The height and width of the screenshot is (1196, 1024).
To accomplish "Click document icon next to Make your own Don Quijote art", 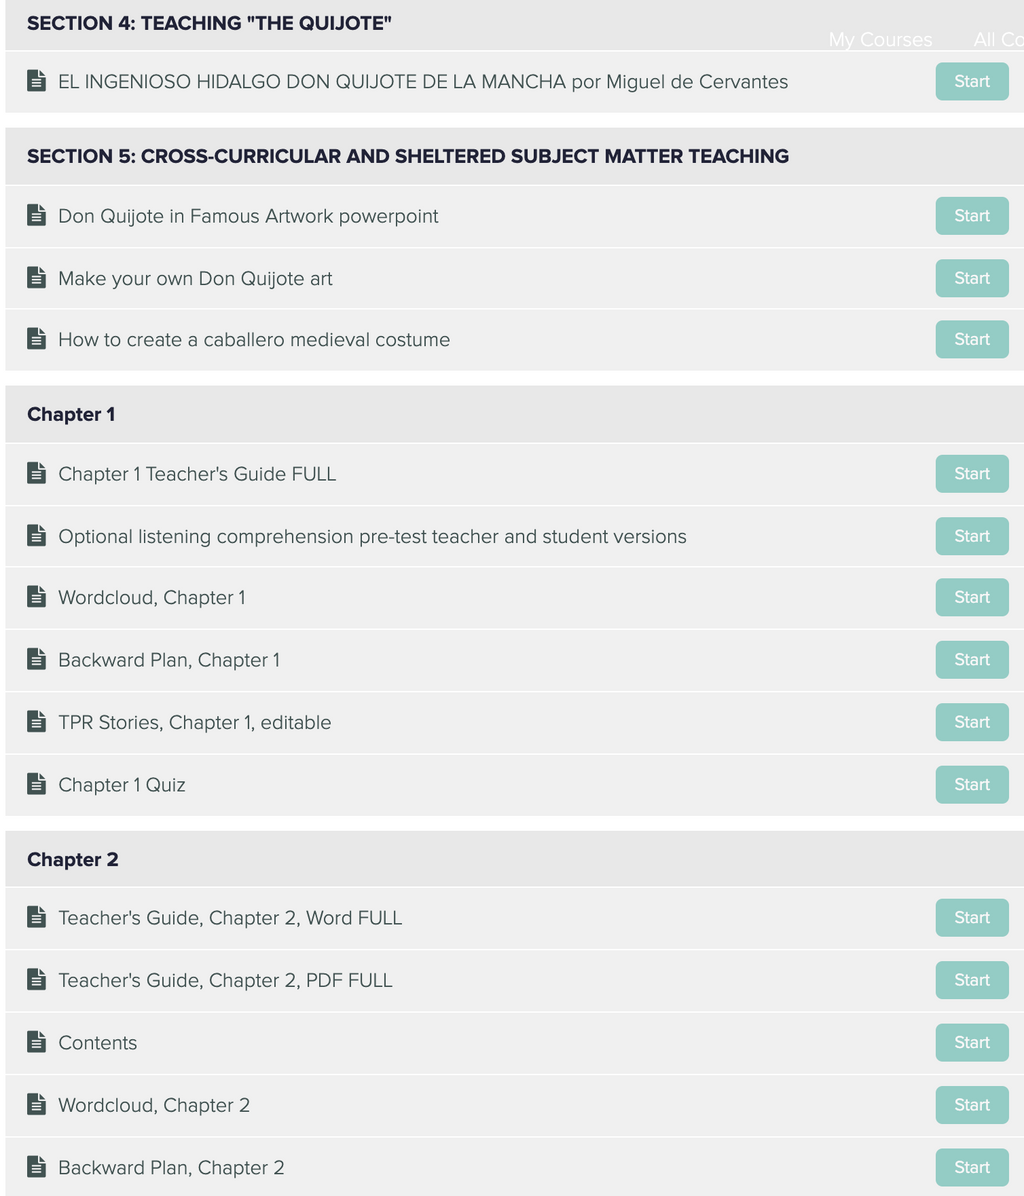I will [37, 278].
